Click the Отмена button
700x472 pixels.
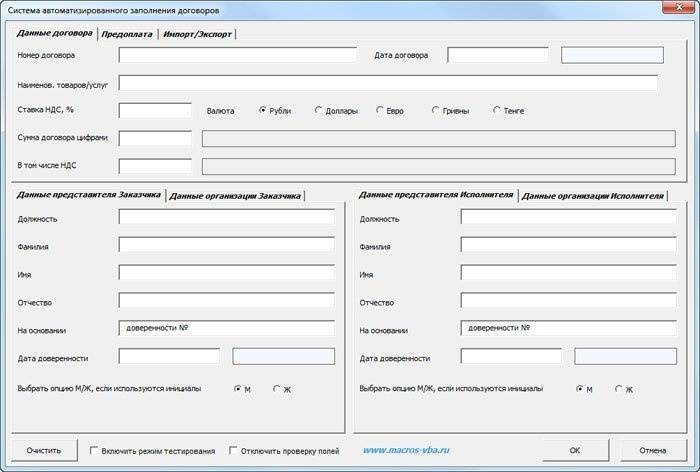tap(652, 450)
